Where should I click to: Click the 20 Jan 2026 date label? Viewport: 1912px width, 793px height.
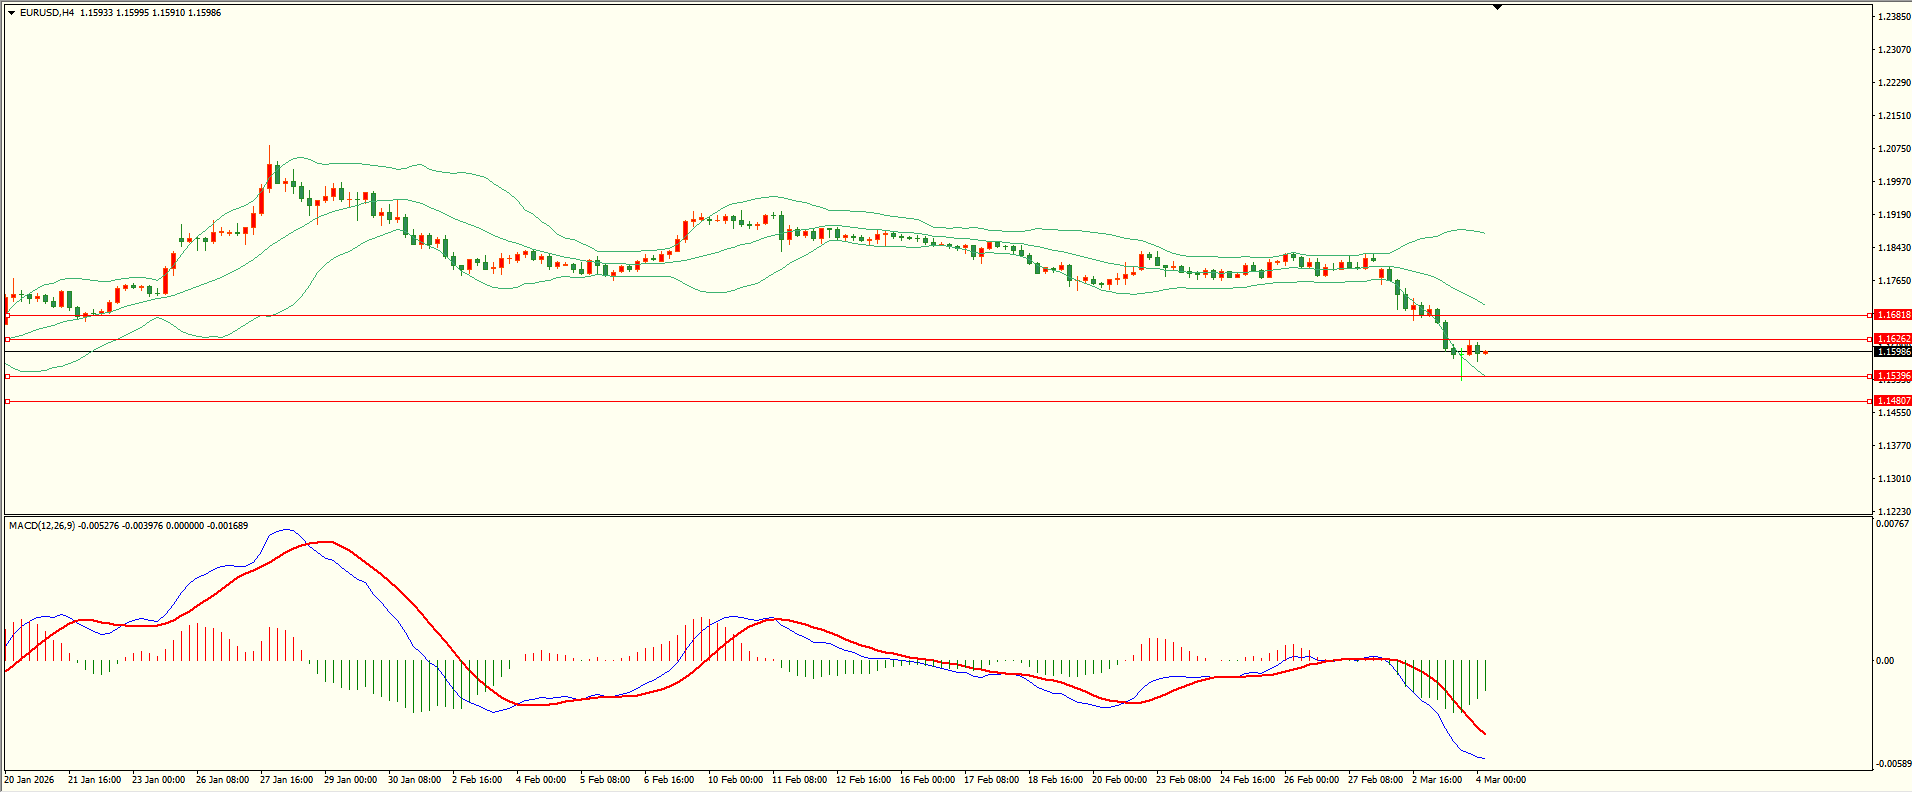click(x=29, y=780)
